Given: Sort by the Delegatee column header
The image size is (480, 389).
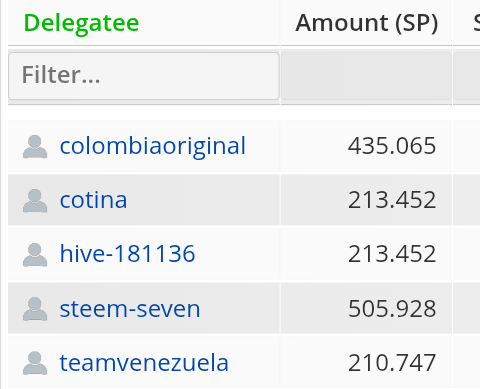Looking at the screenshot, I should (81, 23).
